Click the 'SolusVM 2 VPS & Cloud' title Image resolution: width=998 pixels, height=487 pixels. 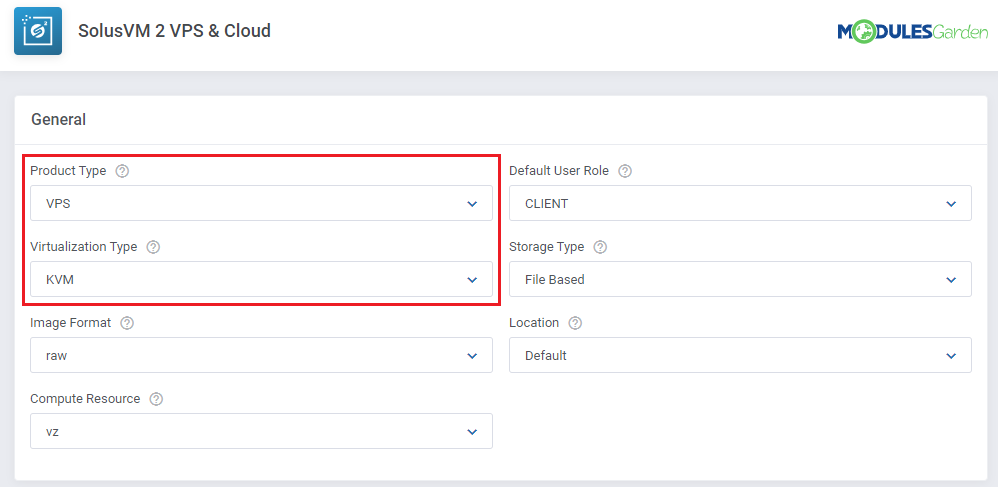point(174,31)
